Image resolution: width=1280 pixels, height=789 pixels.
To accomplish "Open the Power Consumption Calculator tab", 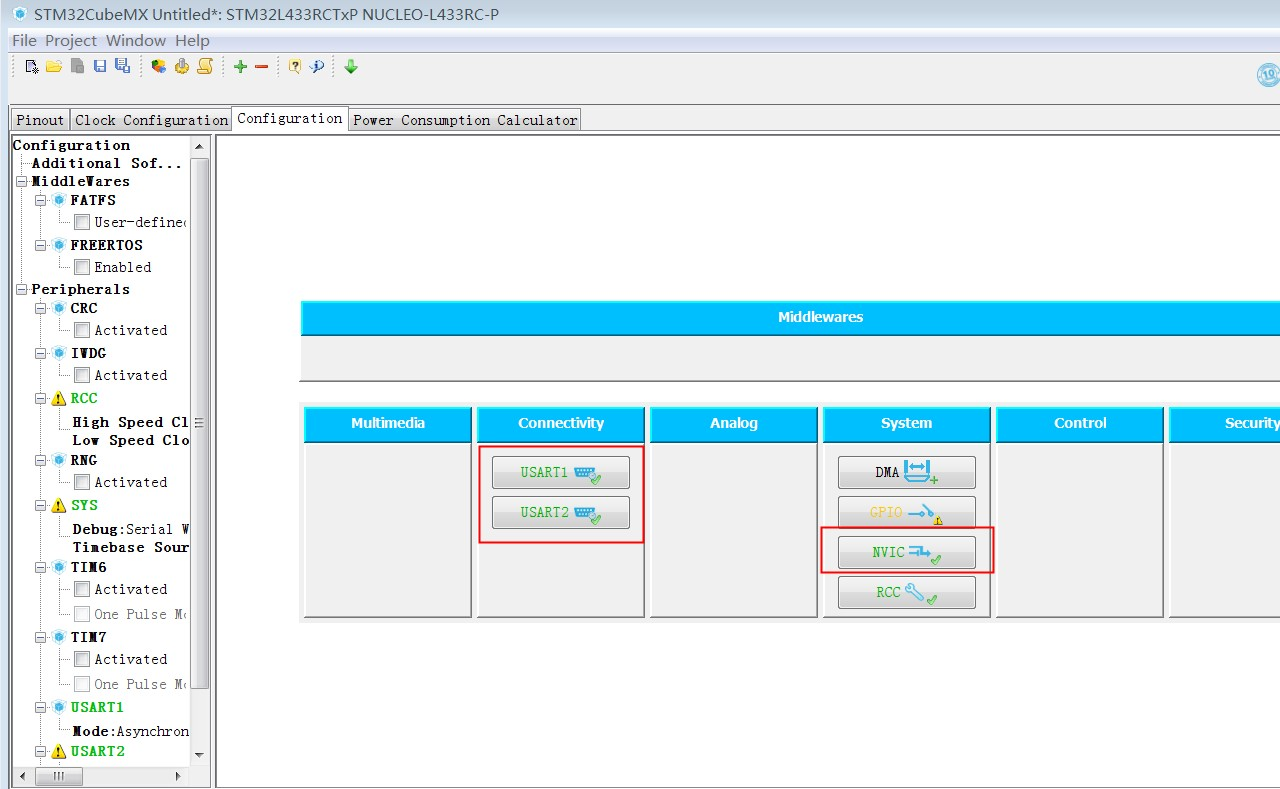I will click(465, 120).
